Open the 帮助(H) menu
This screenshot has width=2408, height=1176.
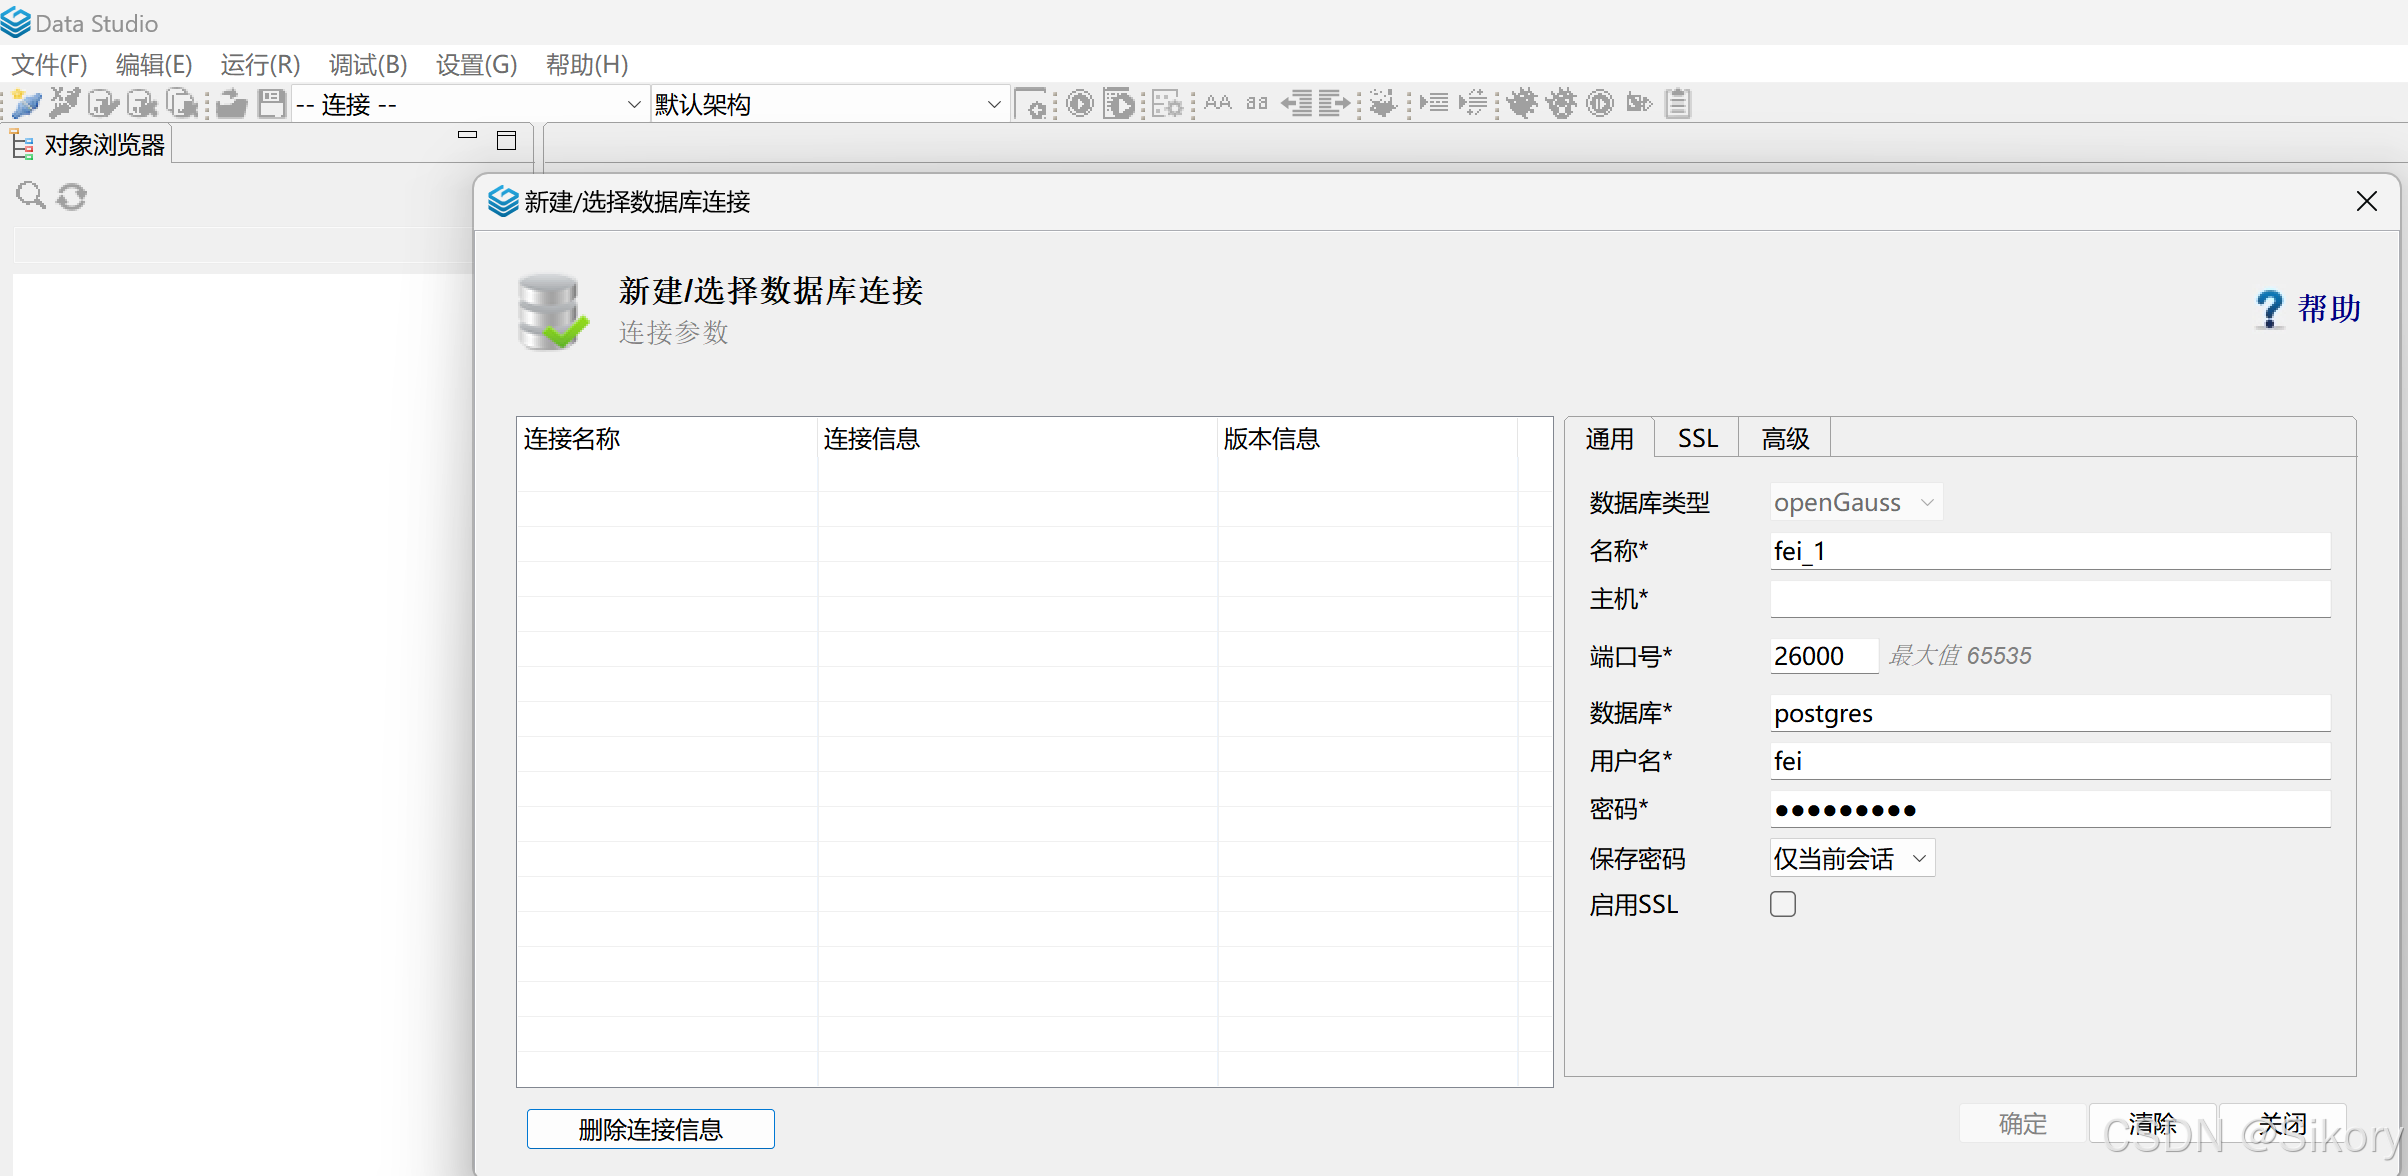click(x=587, y=65)
